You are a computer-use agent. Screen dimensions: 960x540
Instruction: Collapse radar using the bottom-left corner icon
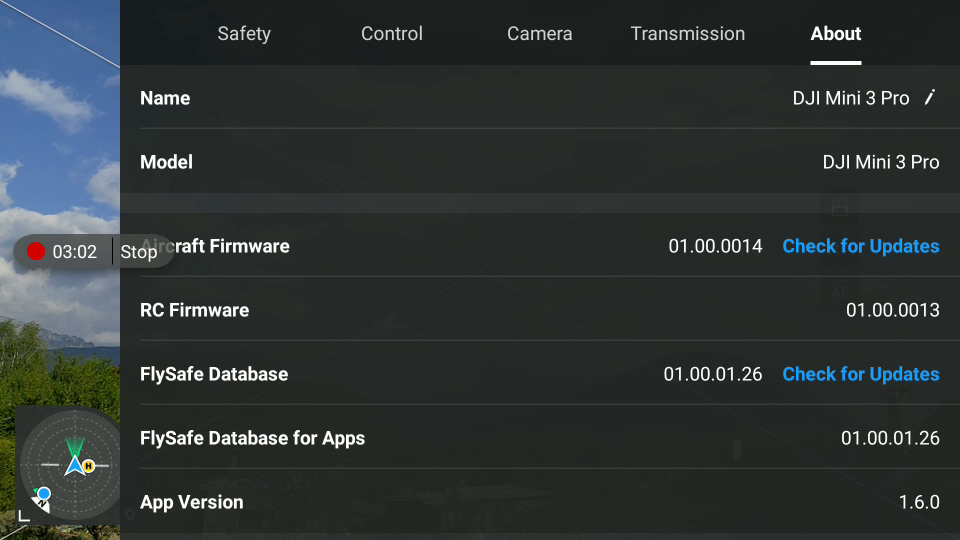[24, 516]
